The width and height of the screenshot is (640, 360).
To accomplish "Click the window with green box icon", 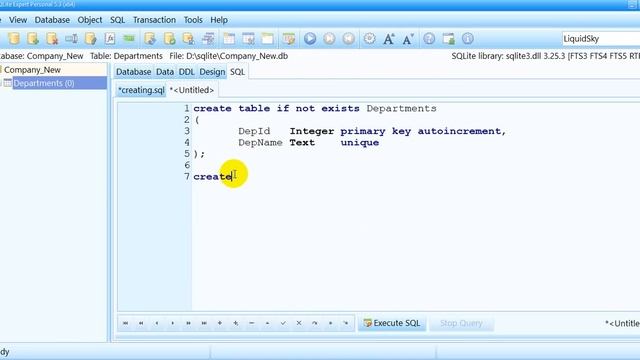I will [x=448, y=39].
